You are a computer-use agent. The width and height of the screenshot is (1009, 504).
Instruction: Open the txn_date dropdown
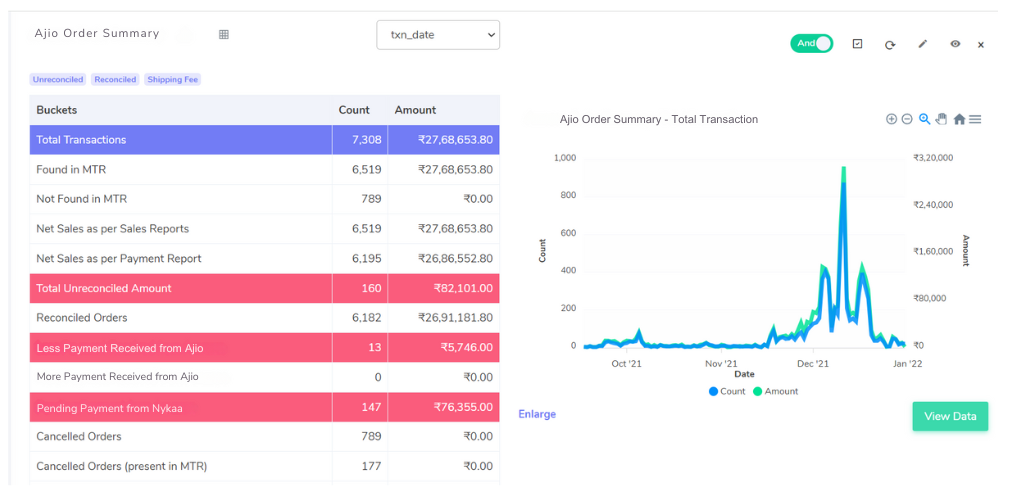tap(438, 35)
